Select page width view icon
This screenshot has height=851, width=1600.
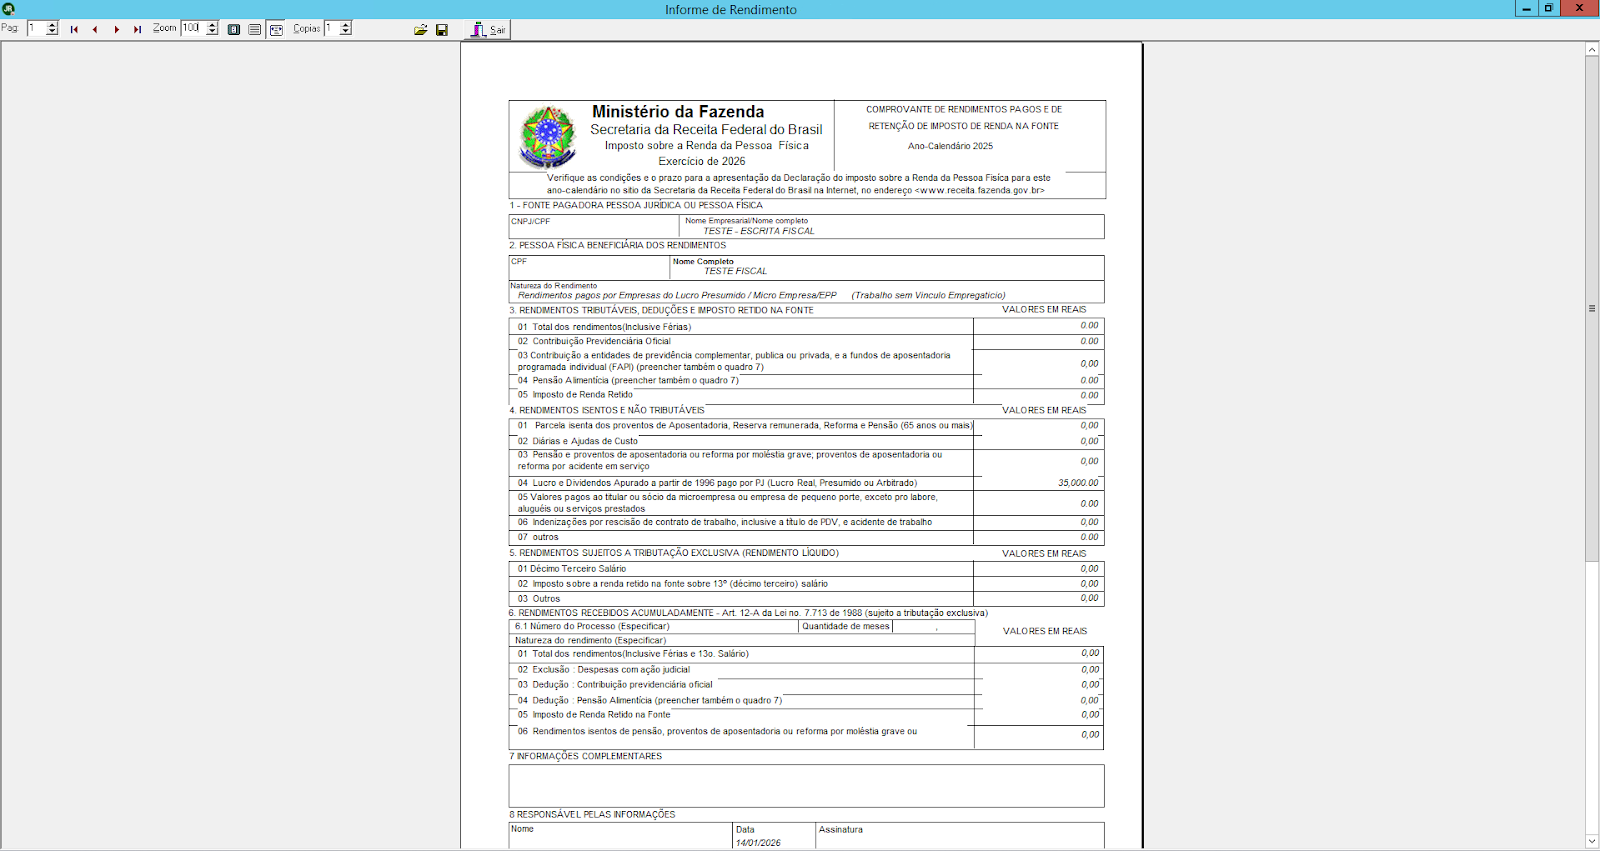point(255,29)
